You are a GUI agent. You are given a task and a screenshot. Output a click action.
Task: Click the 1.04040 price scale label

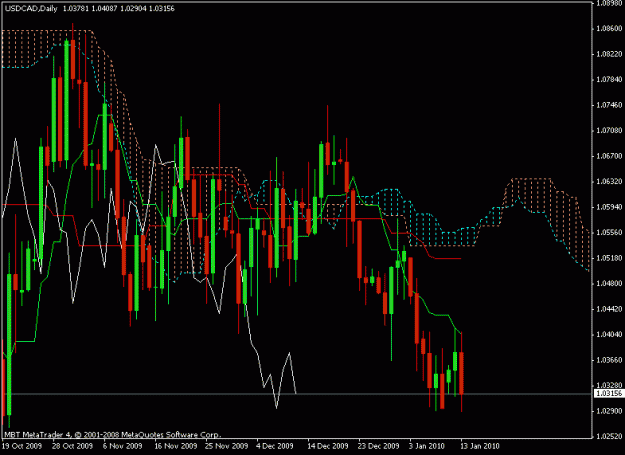point(609,335)
